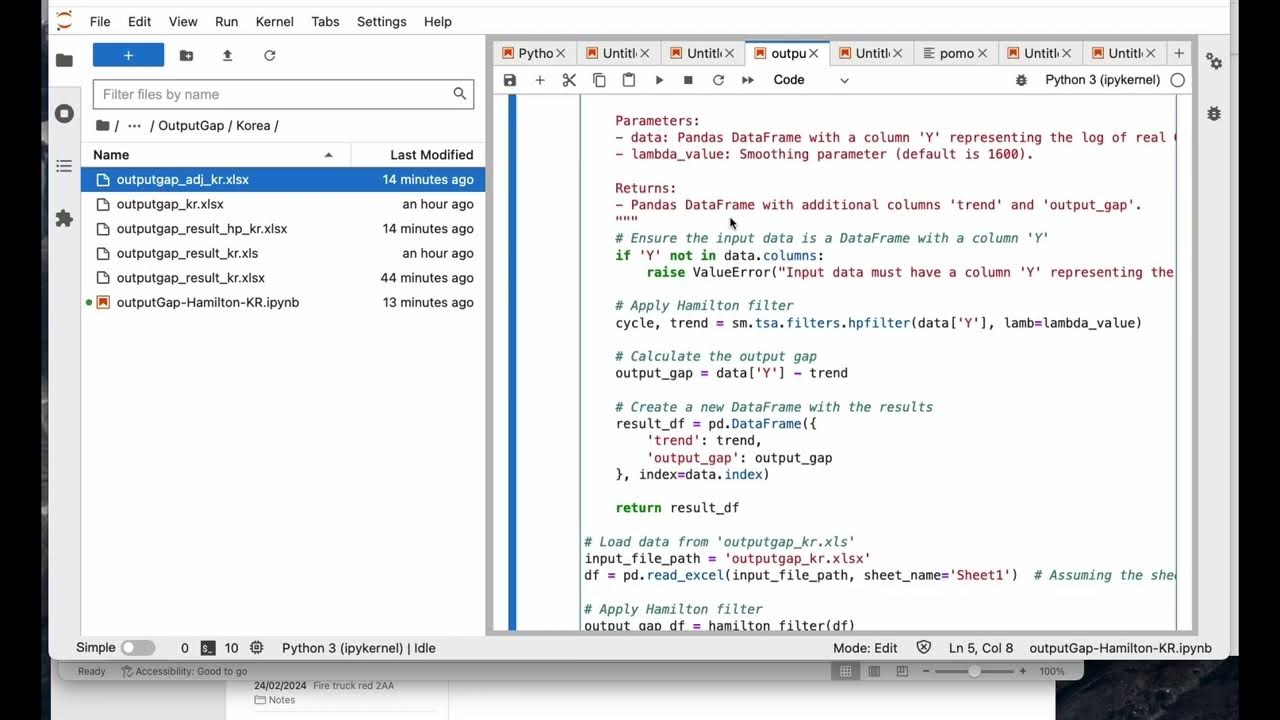Click the Upload Files icon

coord(227,56)
